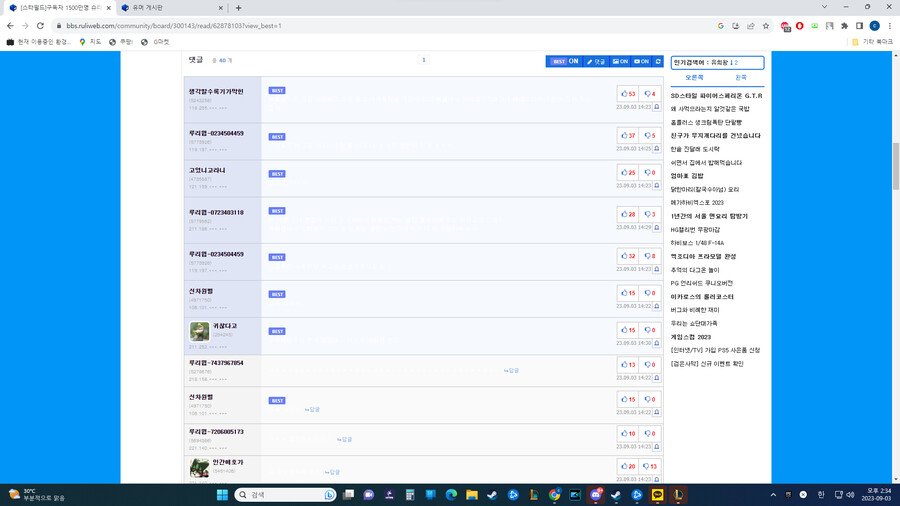Click the Windows taskbar search box
The image size is (900, 506).
(x=285, y=495)
